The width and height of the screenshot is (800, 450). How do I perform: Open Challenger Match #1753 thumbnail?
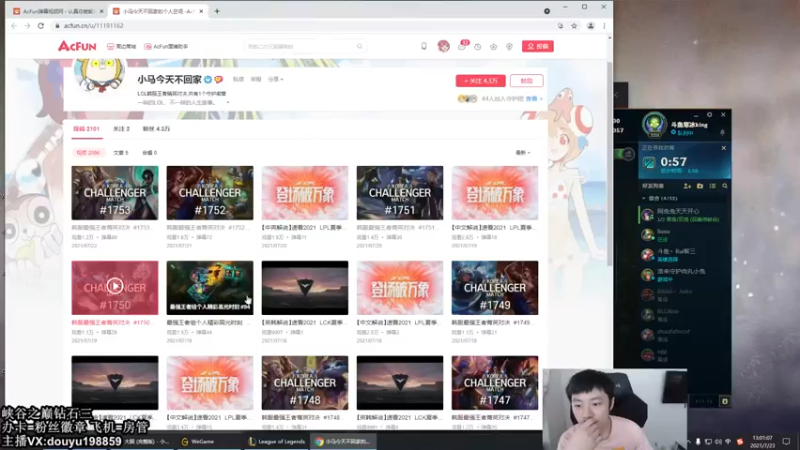[x=115, y=193]
